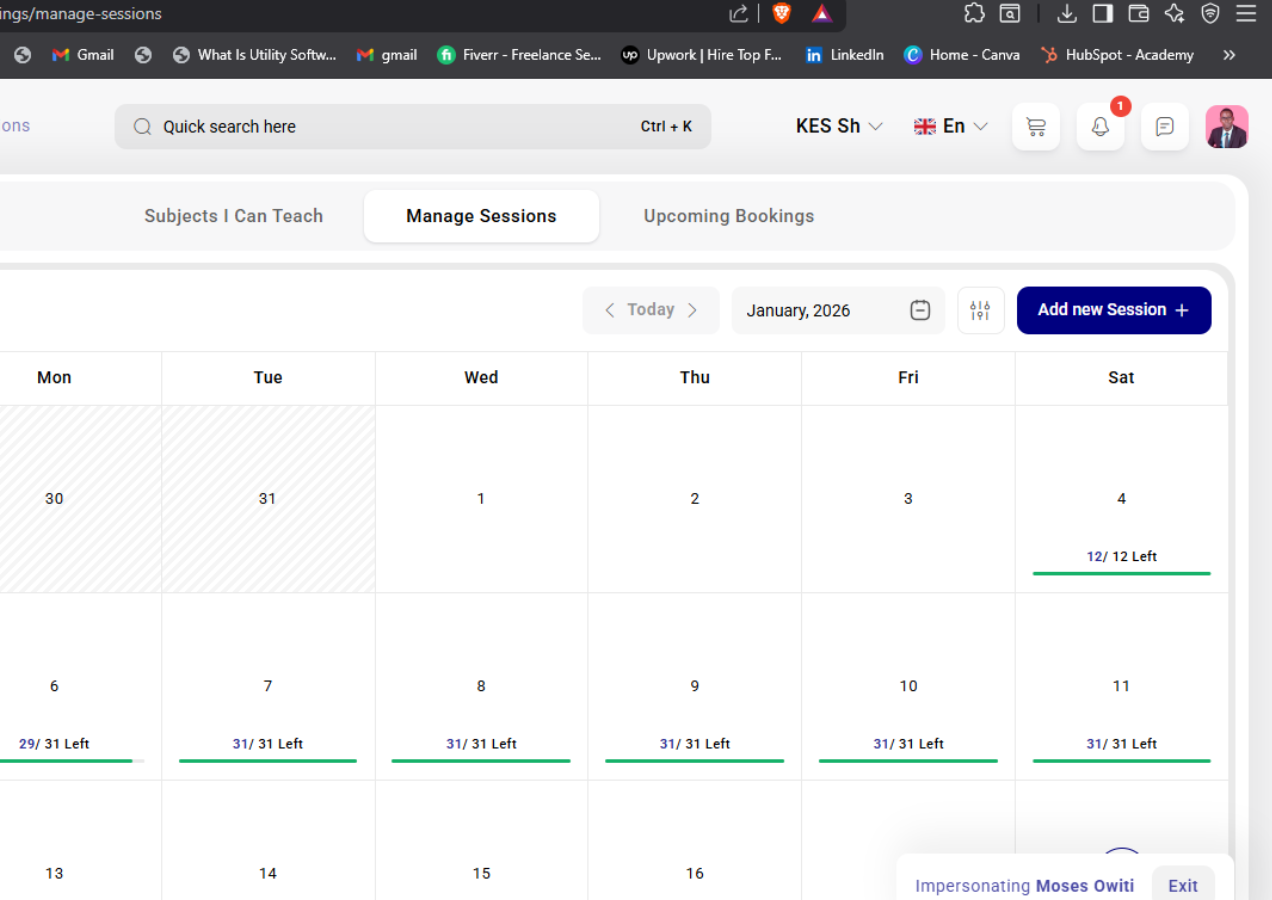Exit impersonation of Moses Owiti
Image resolution: width=1272 pixels, height=900 pixels.
[1182, 885]
